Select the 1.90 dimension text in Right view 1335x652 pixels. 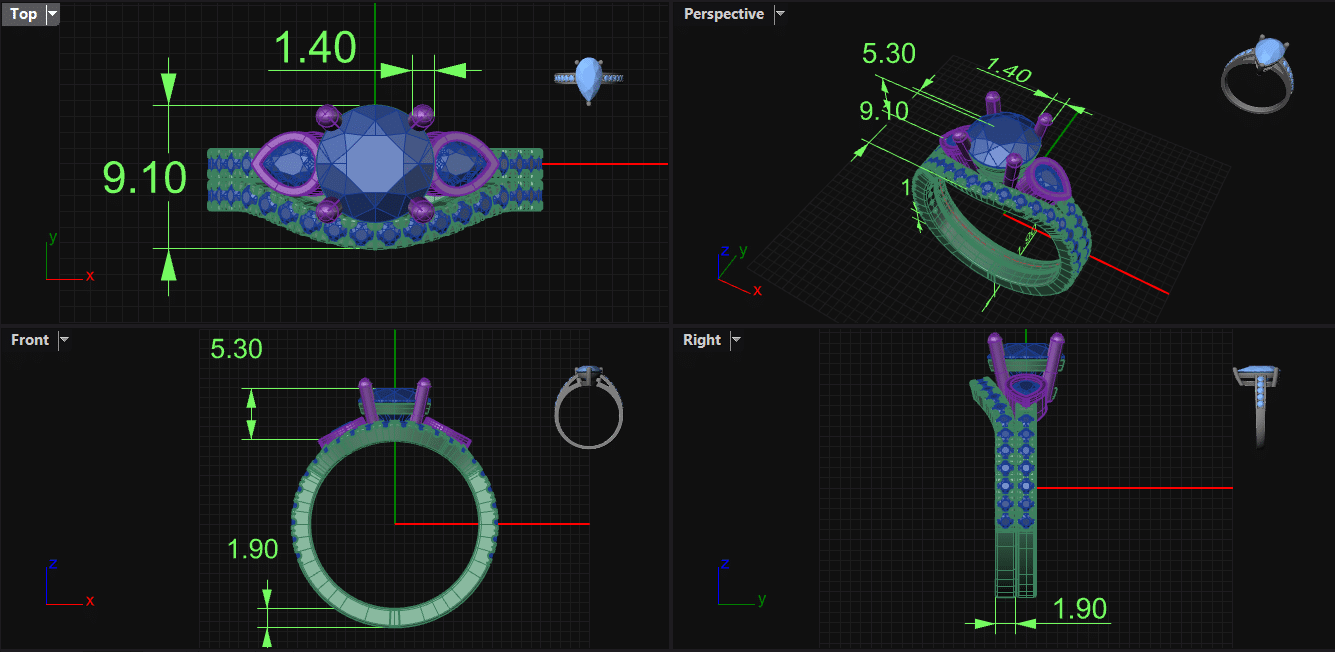tap(1079, 608)
